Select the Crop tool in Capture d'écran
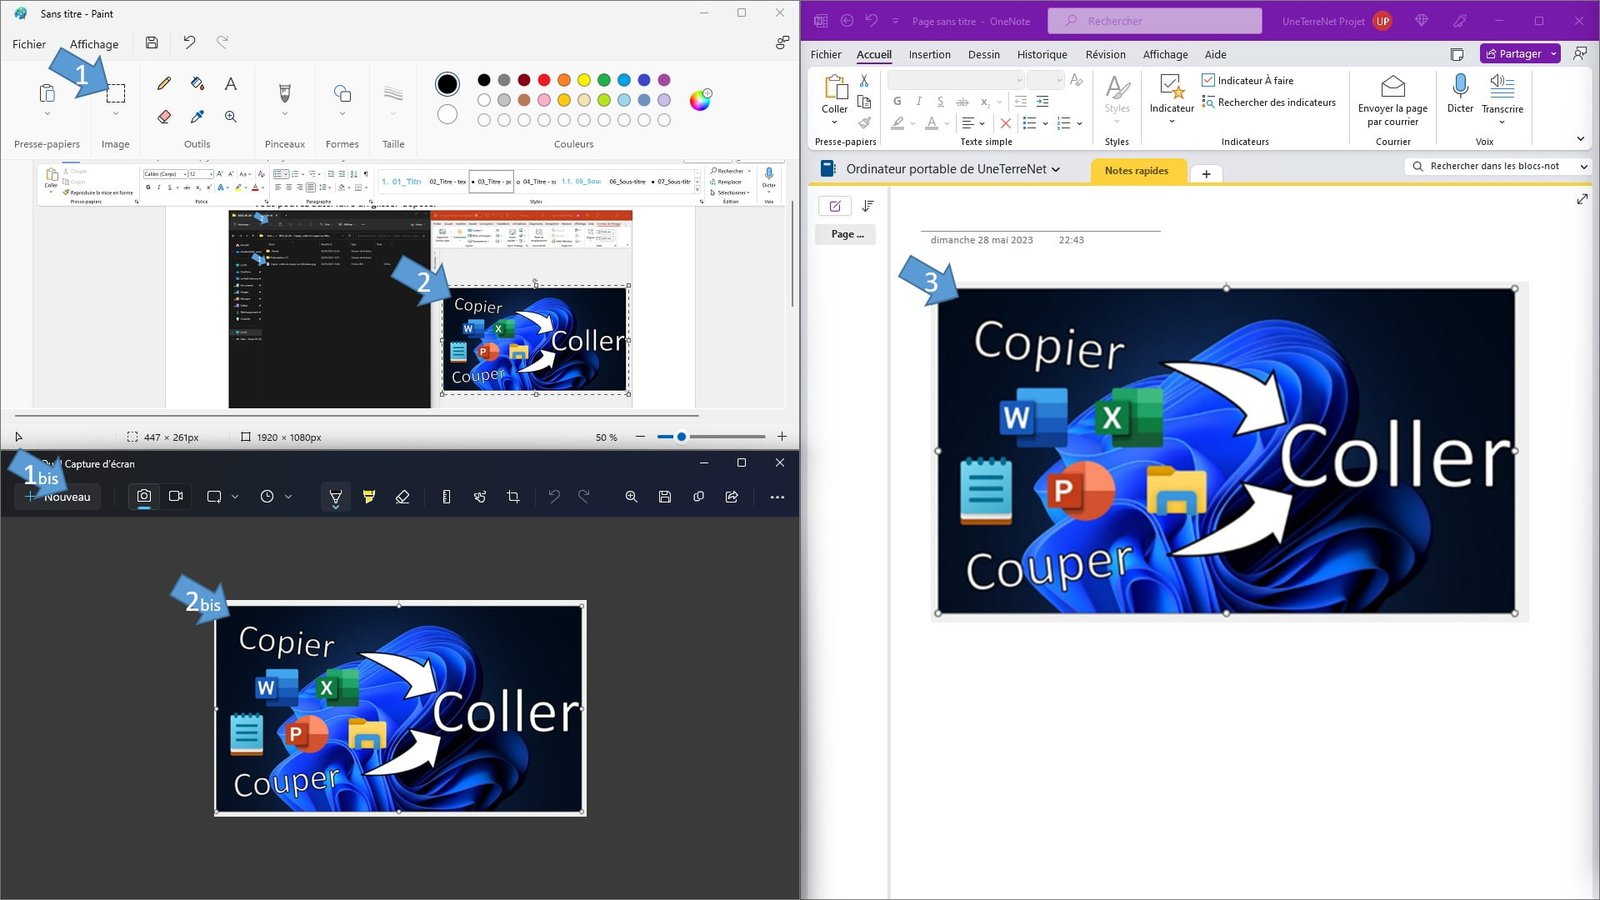 pos(513,496)
